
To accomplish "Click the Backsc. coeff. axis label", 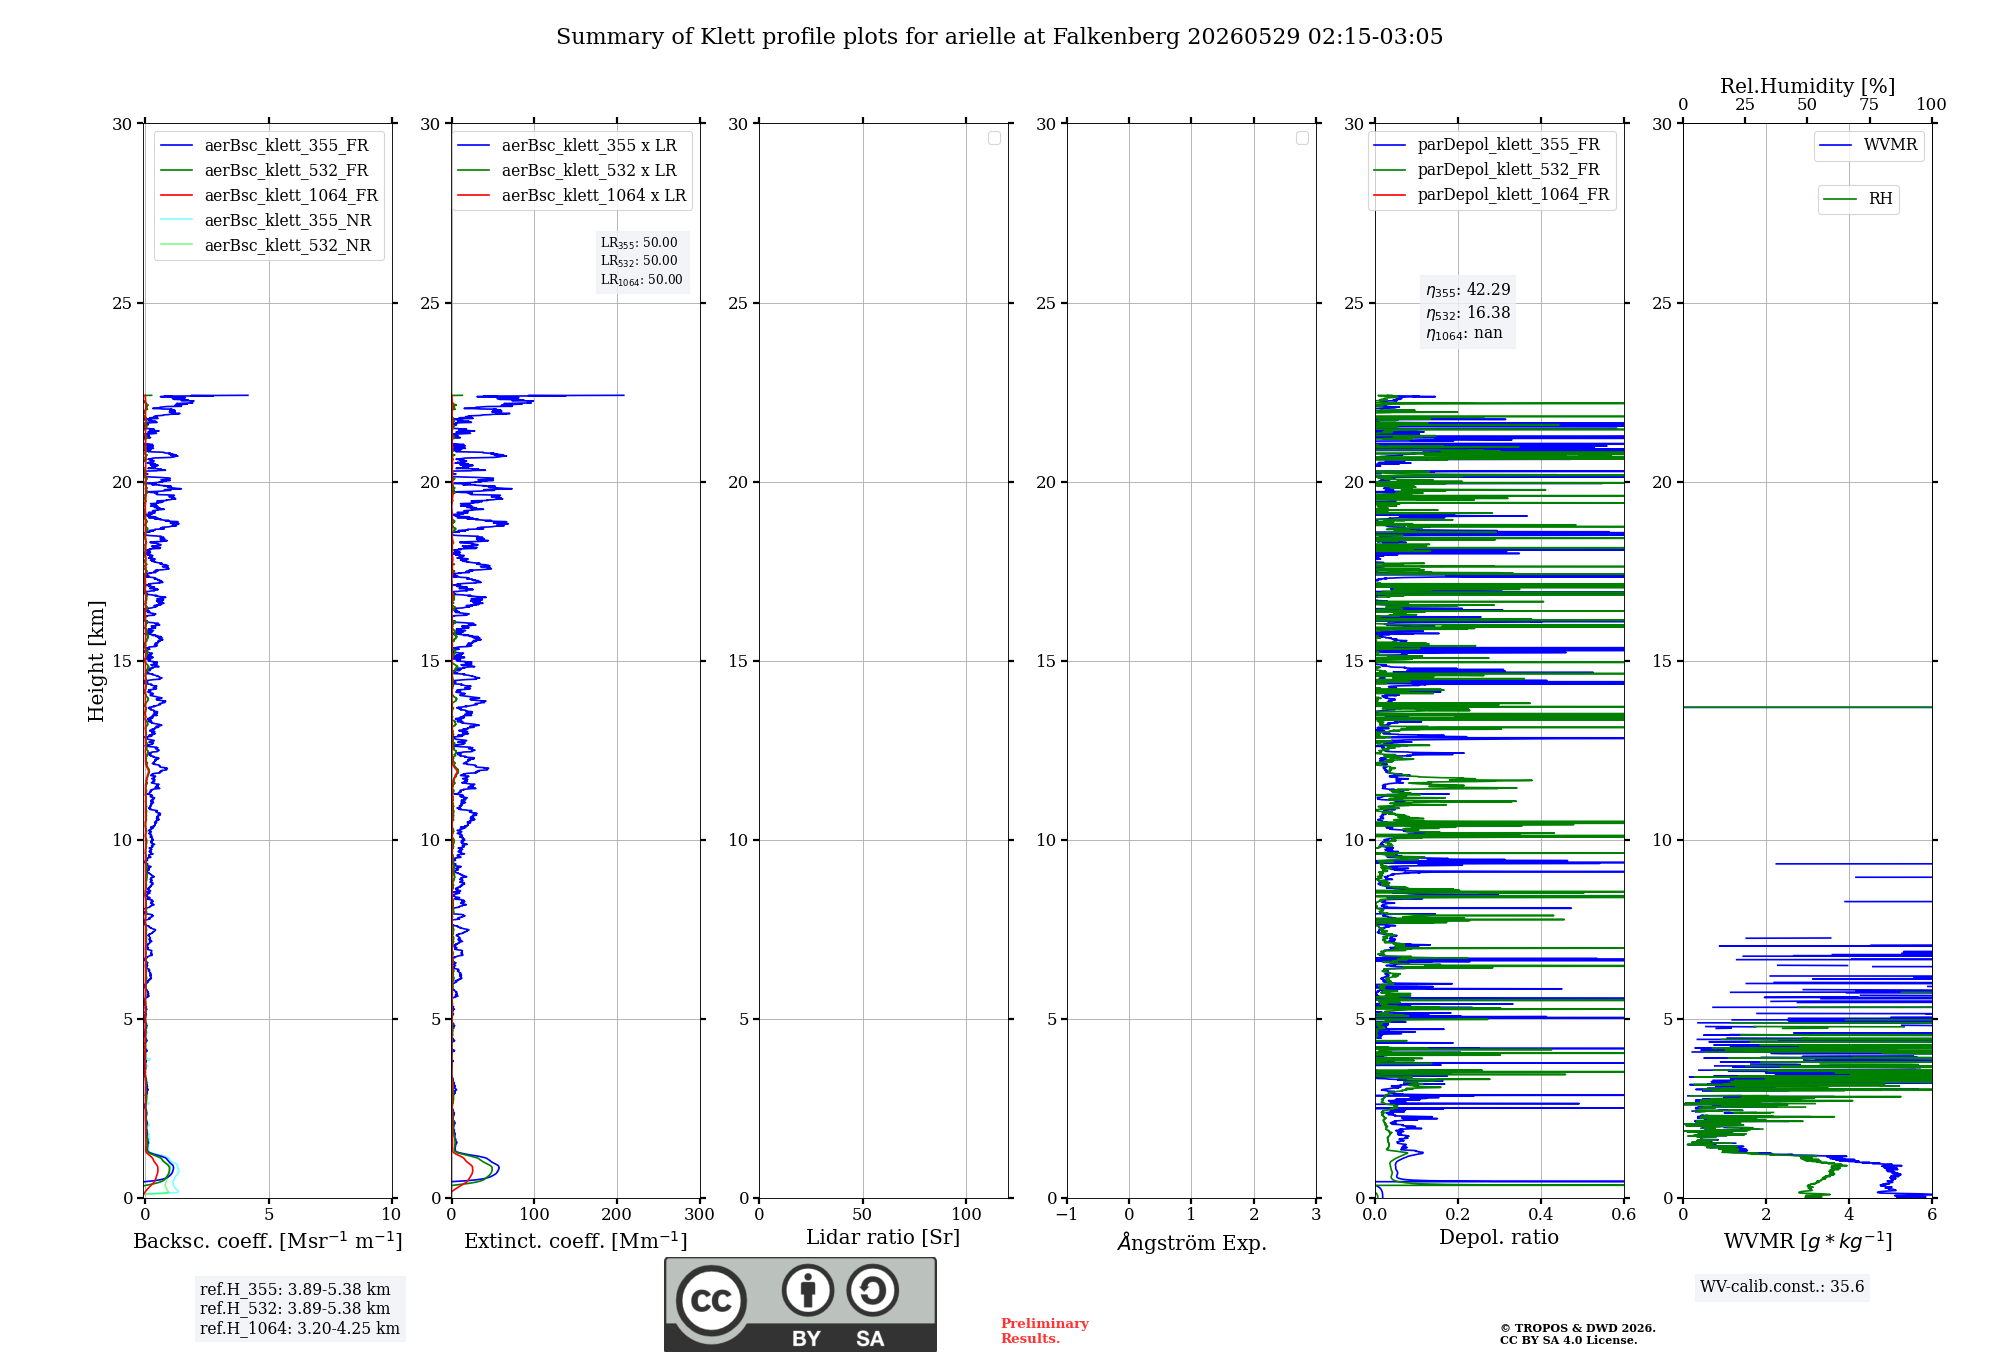I will 268,1241.
